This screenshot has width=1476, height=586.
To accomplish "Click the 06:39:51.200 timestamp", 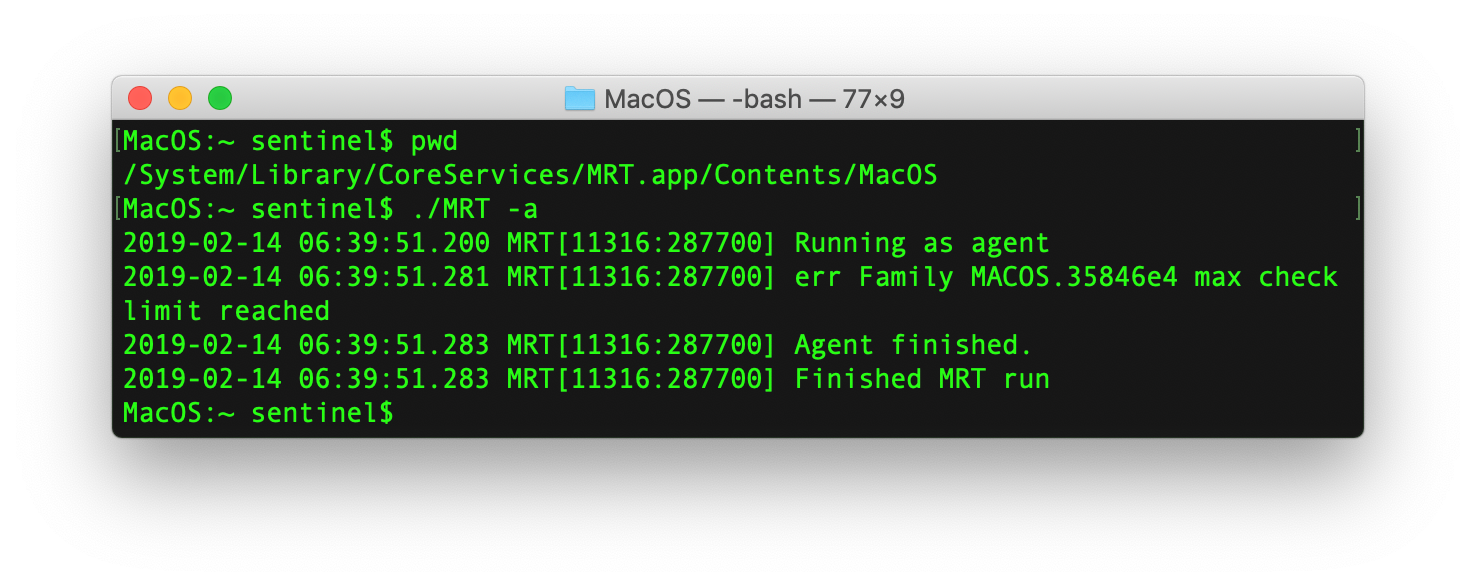I will [x=394, y=243].
